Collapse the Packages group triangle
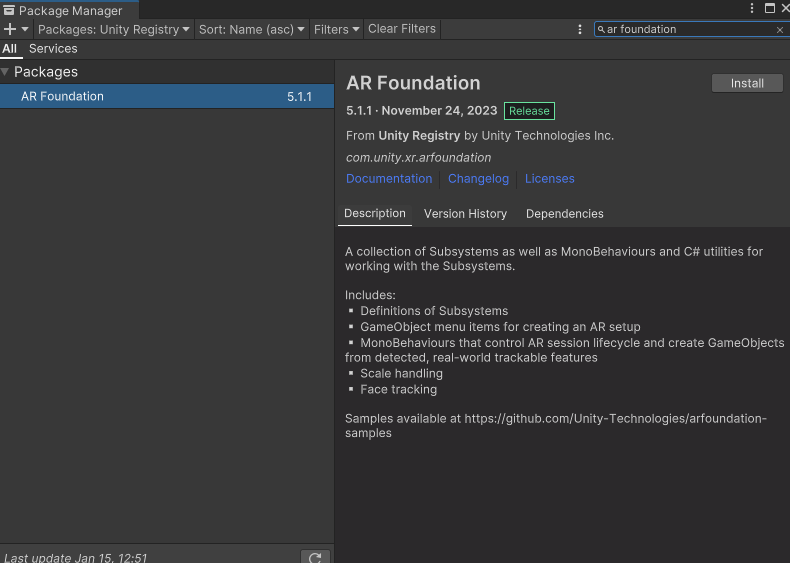 pyautogui.click(x=5, y=72)
